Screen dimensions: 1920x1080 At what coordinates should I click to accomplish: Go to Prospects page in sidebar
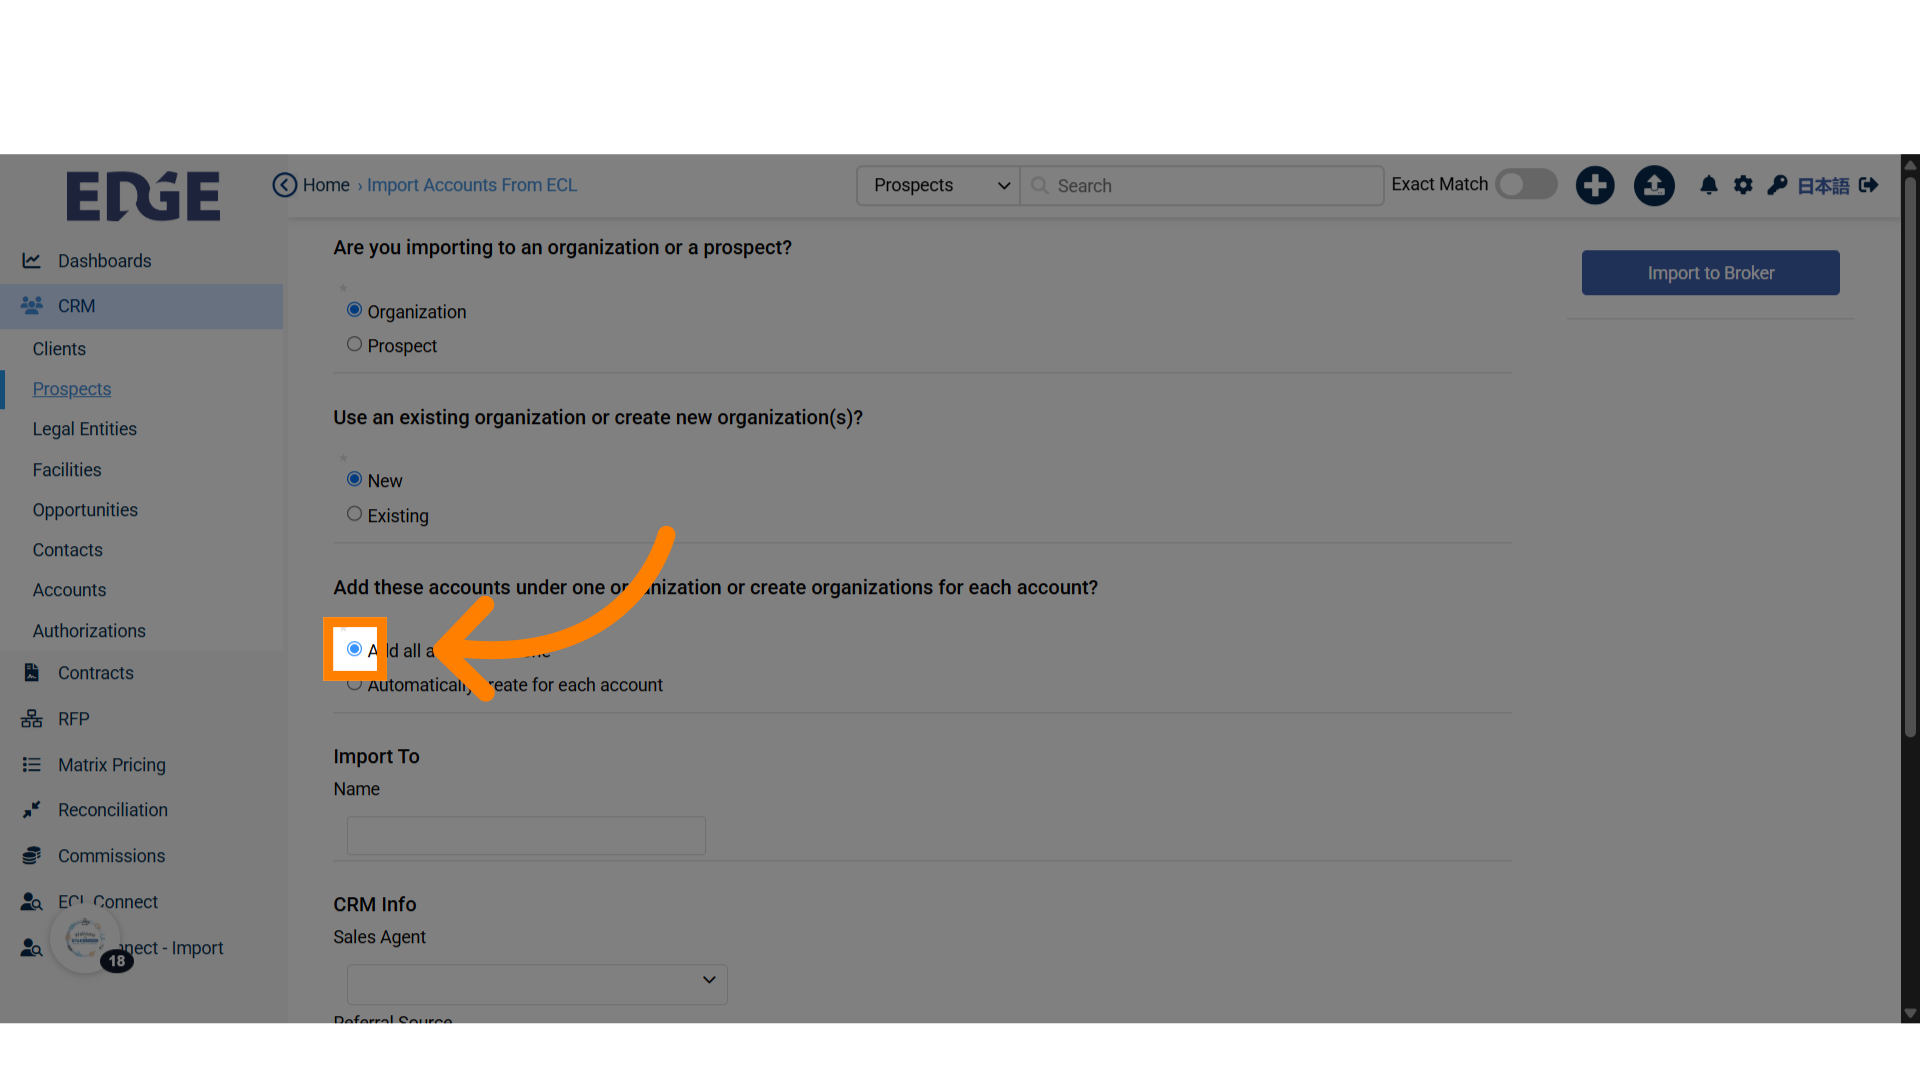[71, 389]
